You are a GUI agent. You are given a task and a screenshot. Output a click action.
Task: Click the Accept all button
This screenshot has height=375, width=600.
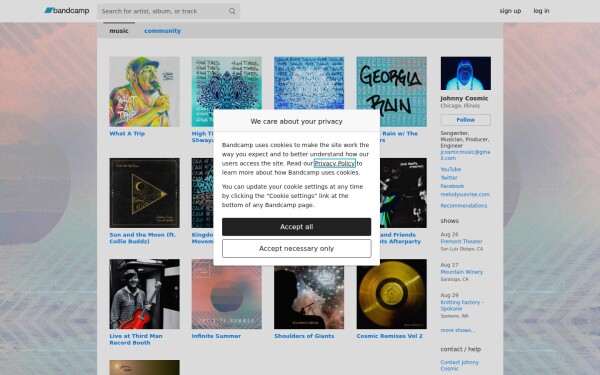coord(297,227)
